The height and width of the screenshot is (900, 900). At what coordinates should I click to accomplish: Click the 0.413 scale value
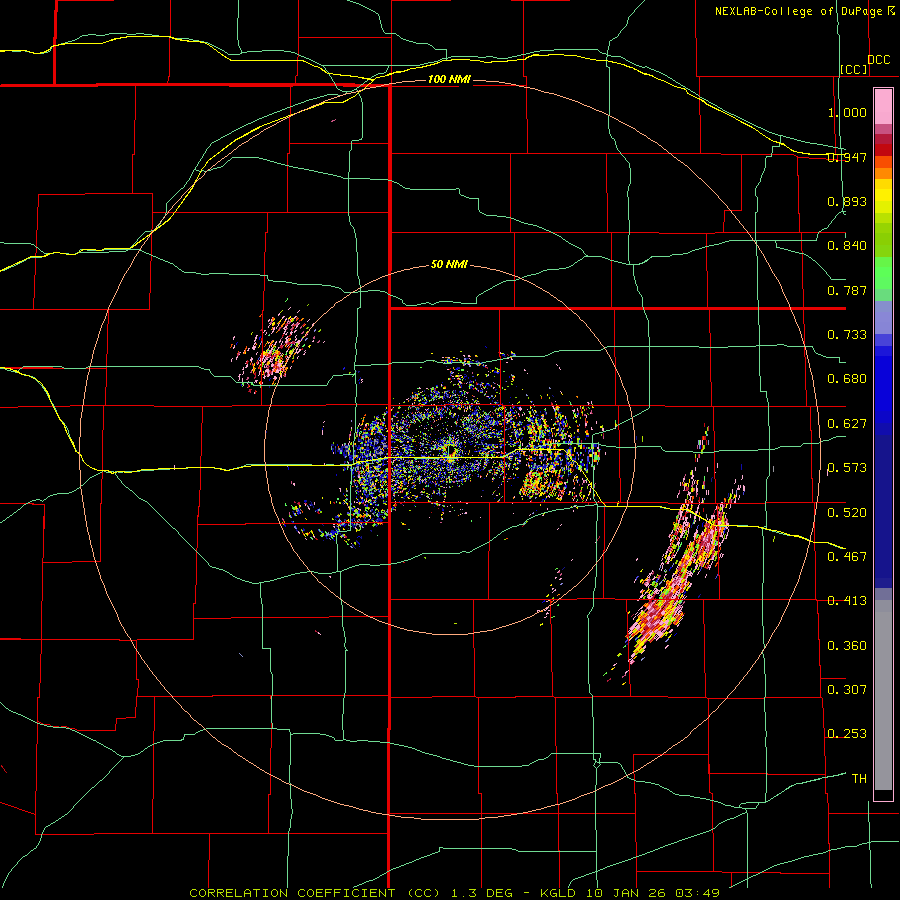pyautogui.click(x=847, y=601)
